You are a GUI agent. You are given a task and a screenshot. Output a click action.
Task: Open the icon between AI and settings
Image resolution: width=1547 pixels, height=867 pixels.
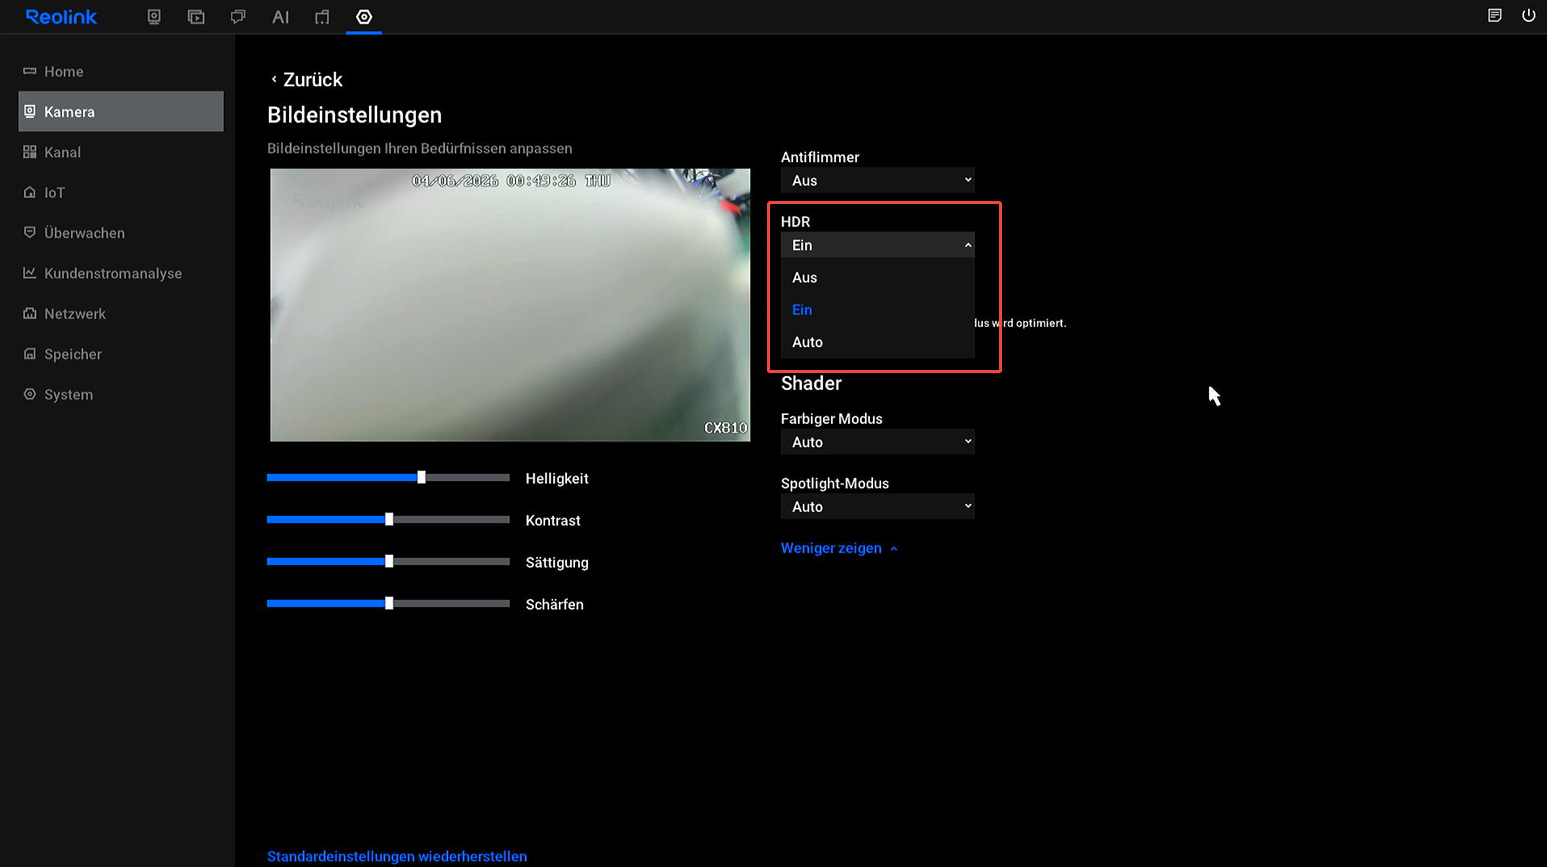pos(322,17)
